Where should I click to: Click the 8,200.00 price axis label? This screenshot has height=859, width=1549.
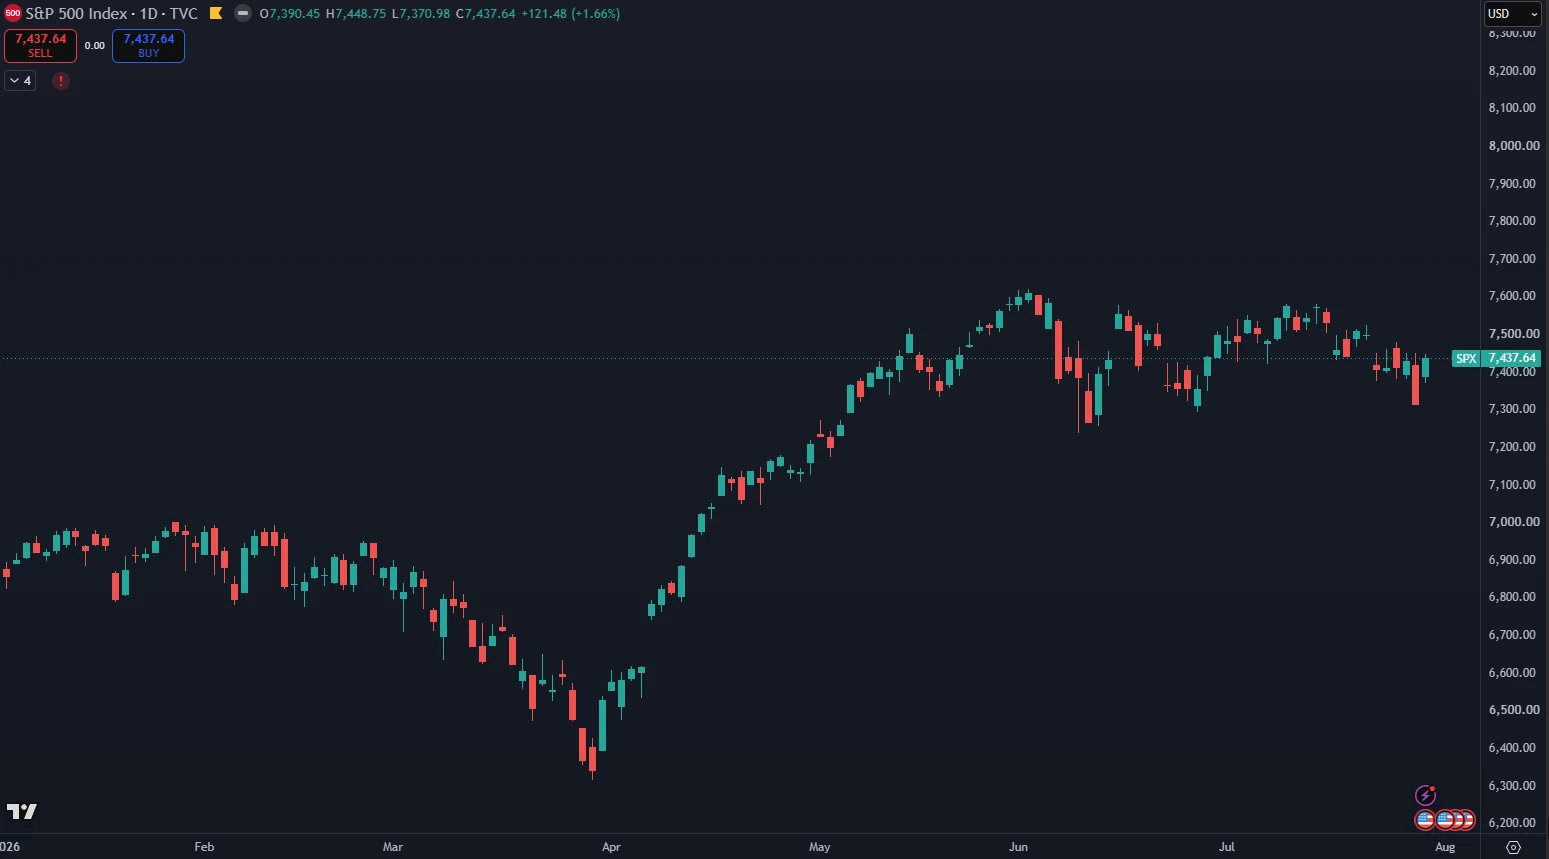pyautogui.click(x=1512, y=71)
